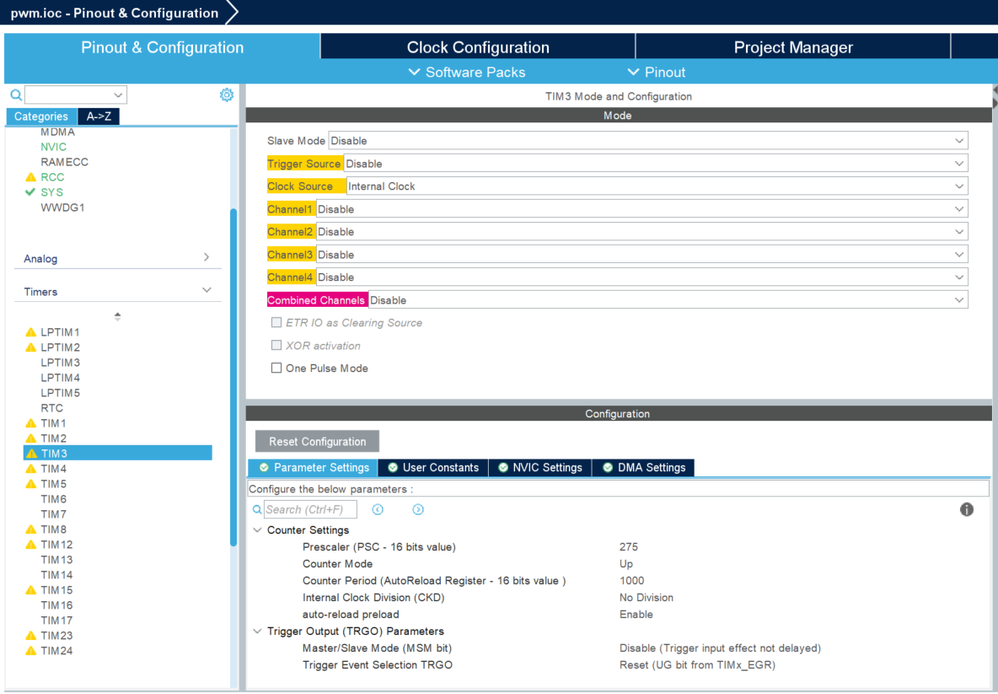Open the NVIC Settings tab
Viewport: 998px width, 694px height.
pyautogui.click(x=540, y=467)
